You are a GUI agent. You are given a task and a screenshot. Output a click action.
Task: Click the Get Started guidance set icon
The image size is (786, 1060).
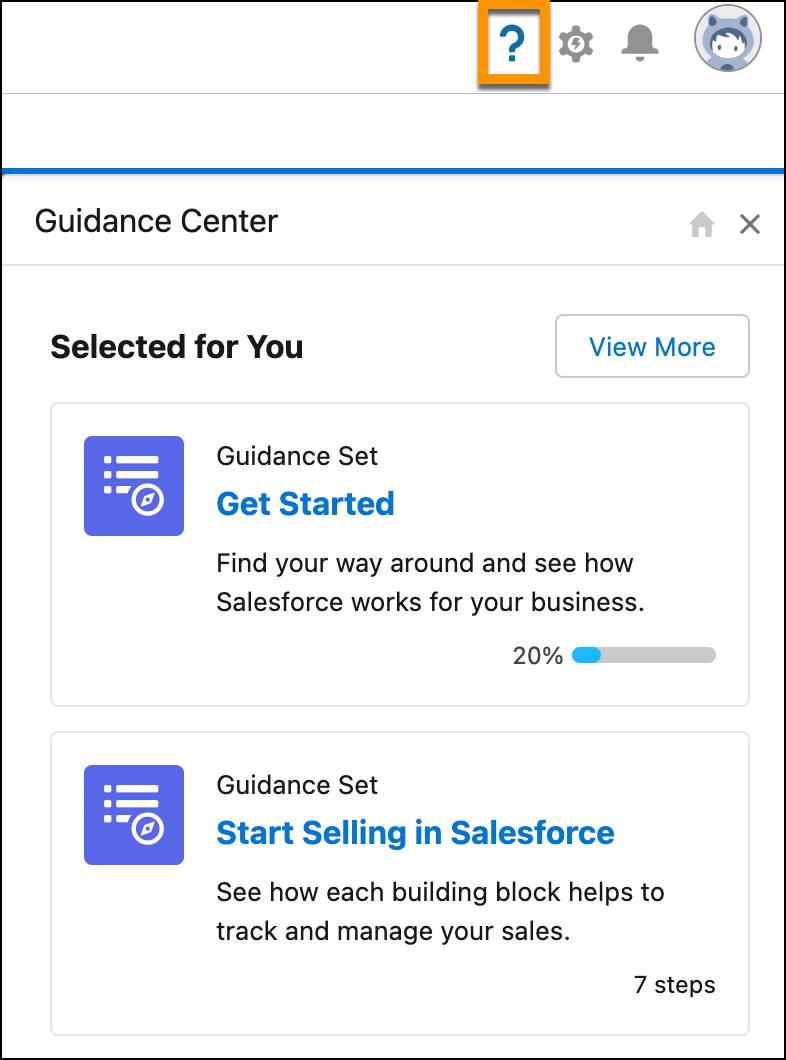134,485
